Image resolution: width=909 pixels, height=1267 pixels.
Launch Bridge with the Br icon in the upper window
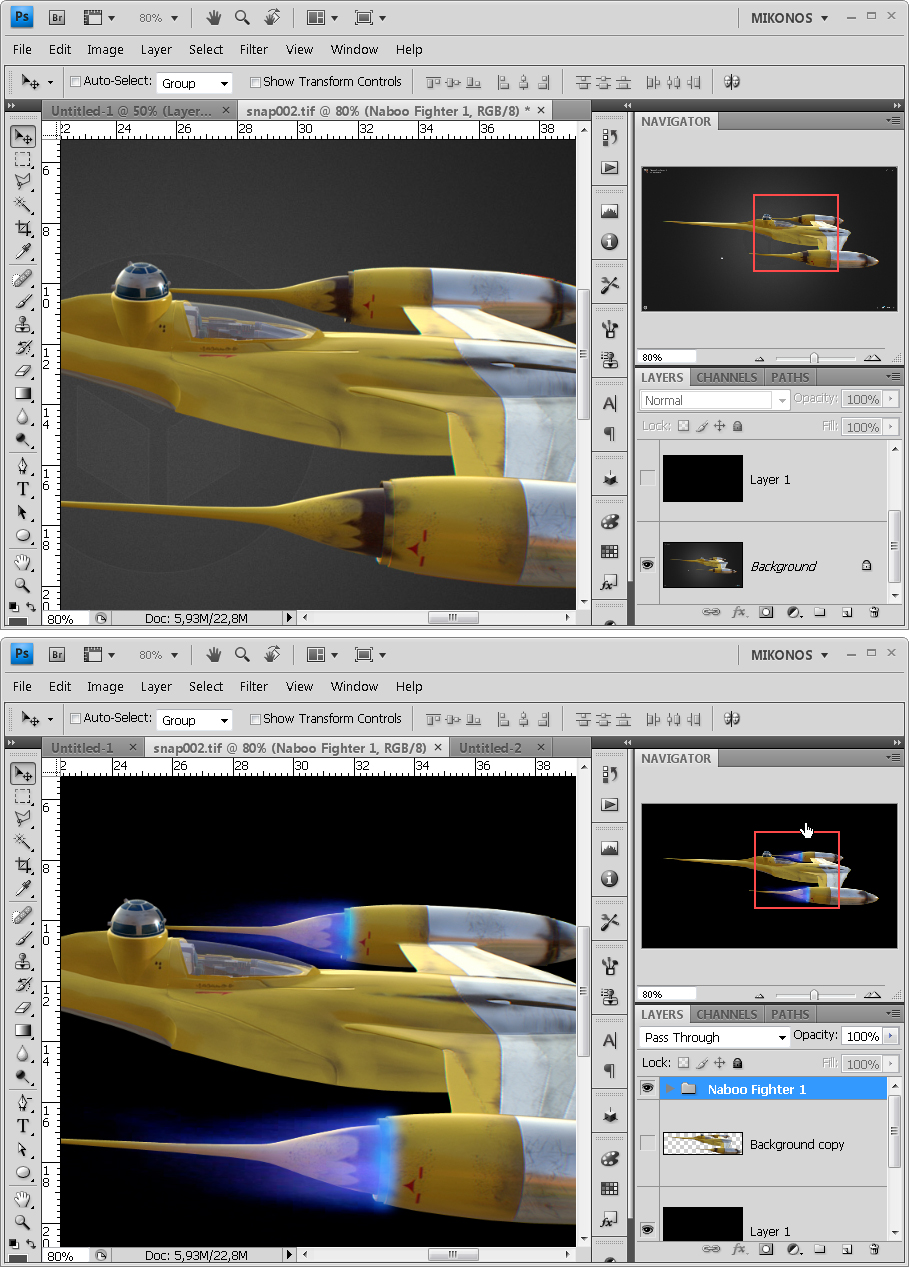click(x=57, y=18)
